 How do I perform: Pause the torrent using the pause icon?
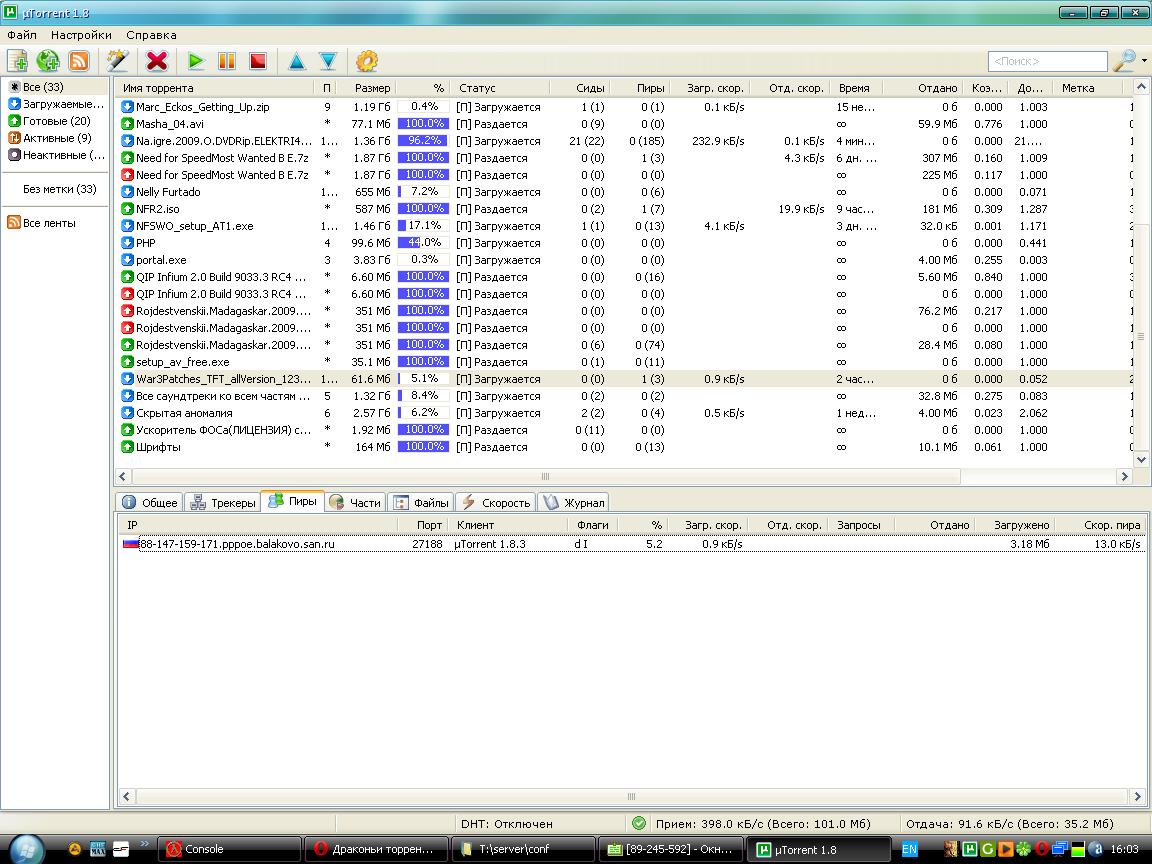click(x=227, y=61)
